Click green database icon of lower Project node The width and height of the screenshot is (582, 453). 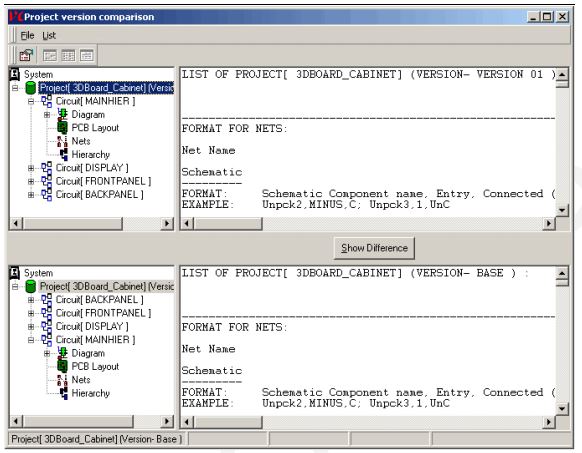coord(30,287)
